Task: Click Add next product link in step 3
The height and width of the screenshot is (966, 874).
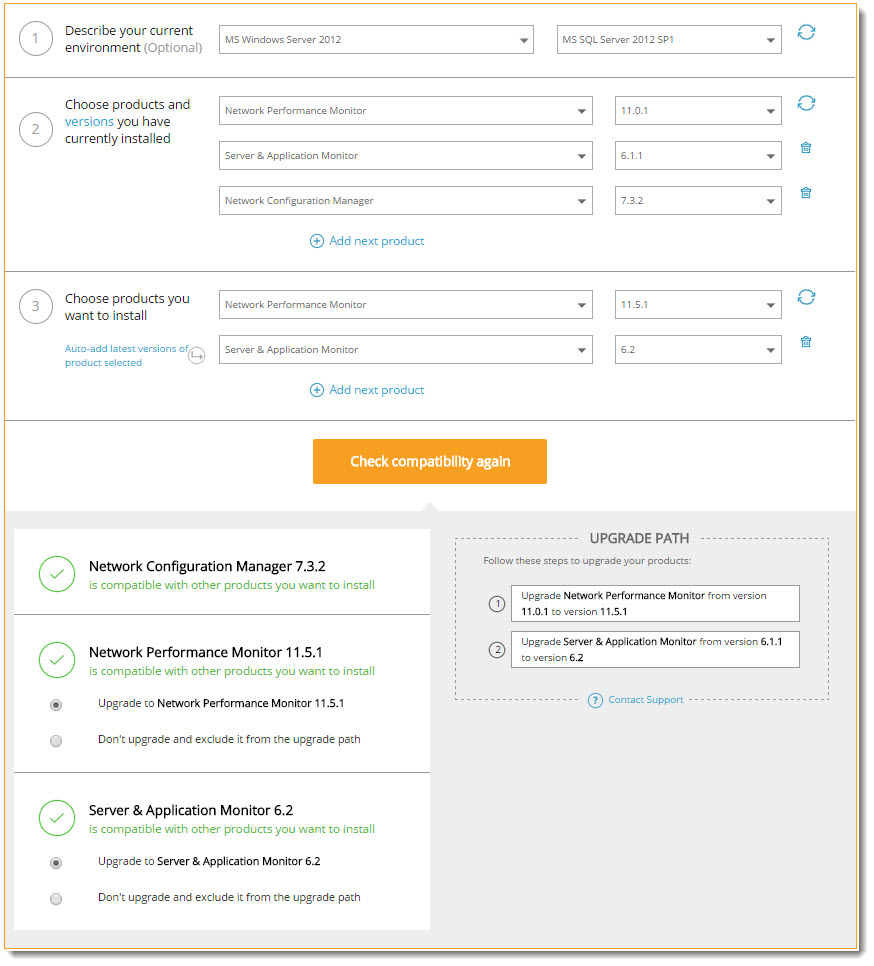Action: coord(376,390)
